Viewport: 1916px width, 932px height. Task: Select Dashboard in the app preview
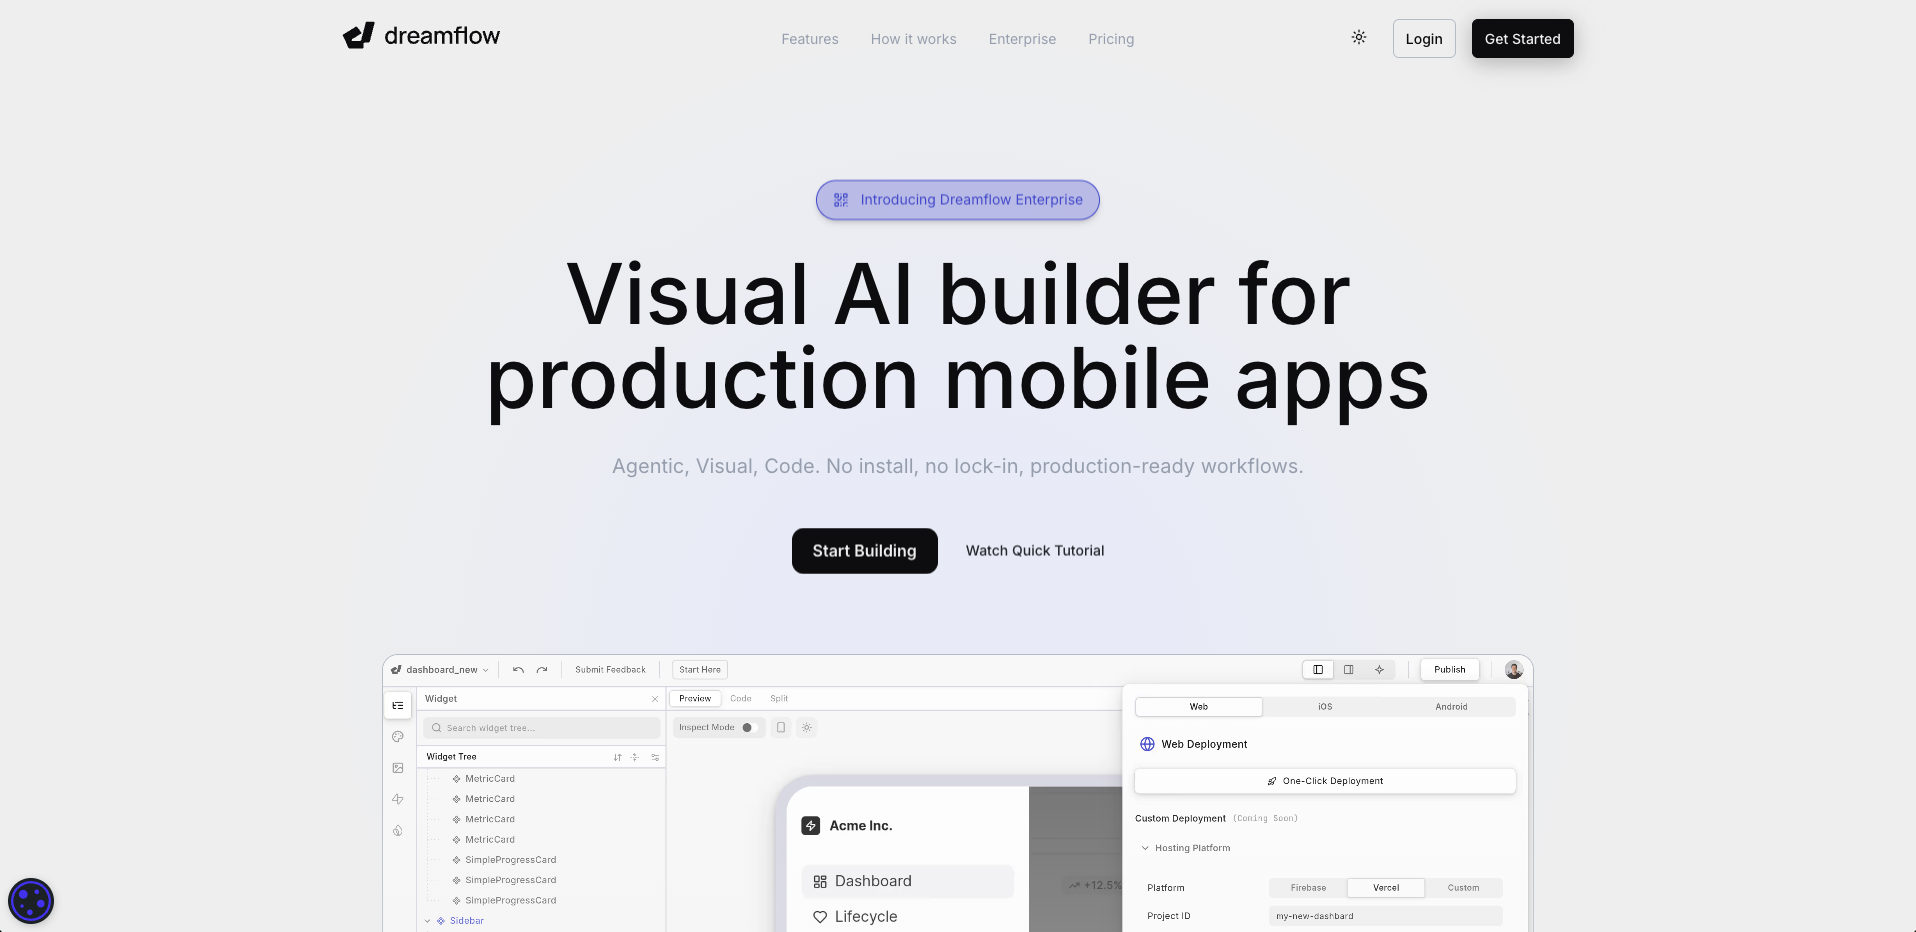[907, 881]
